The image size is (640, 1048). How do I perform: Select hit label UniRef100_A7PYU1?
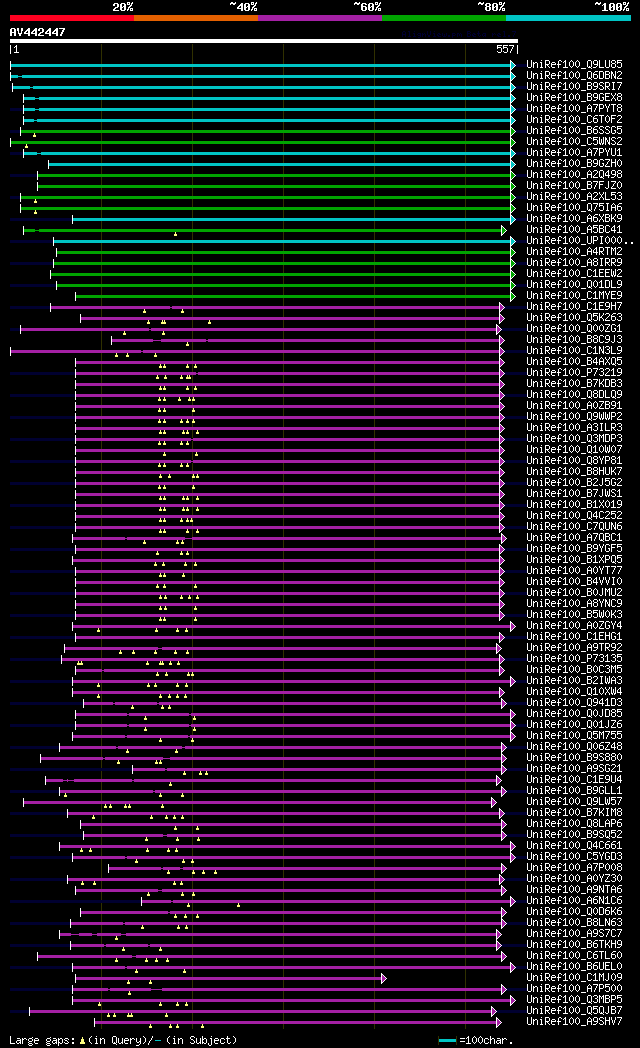pos(574,153)
